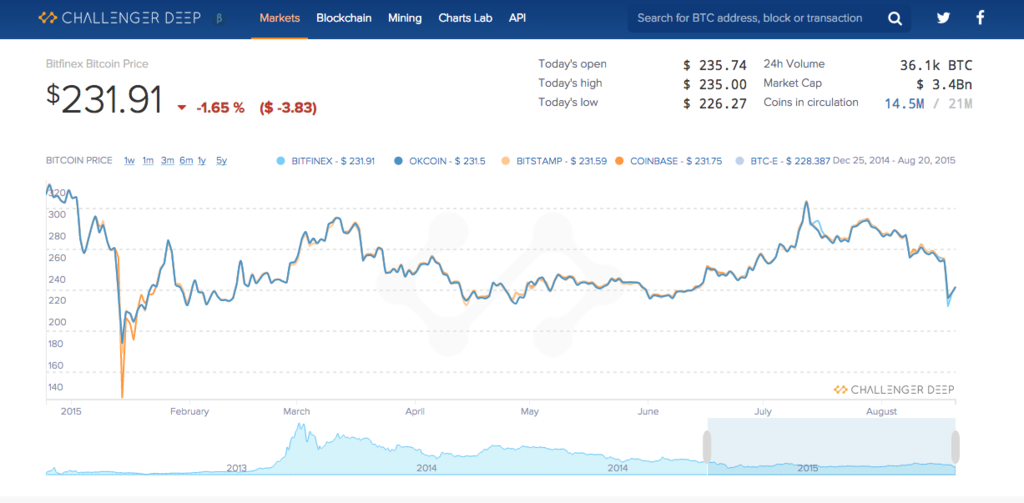Toggle the OKCoin series legend dot
This screenshot has width=1024, height=503.
(398, 161)
